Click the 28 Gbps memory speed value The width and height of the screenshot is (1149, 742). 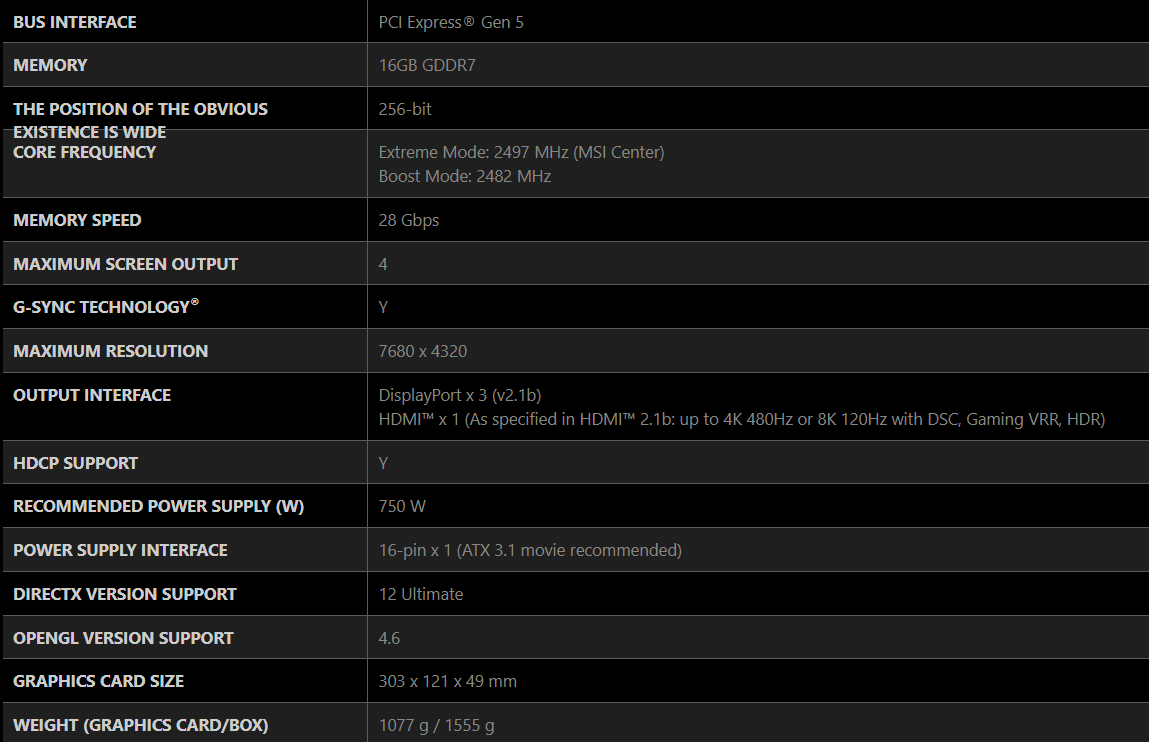(x=408, y=220)
